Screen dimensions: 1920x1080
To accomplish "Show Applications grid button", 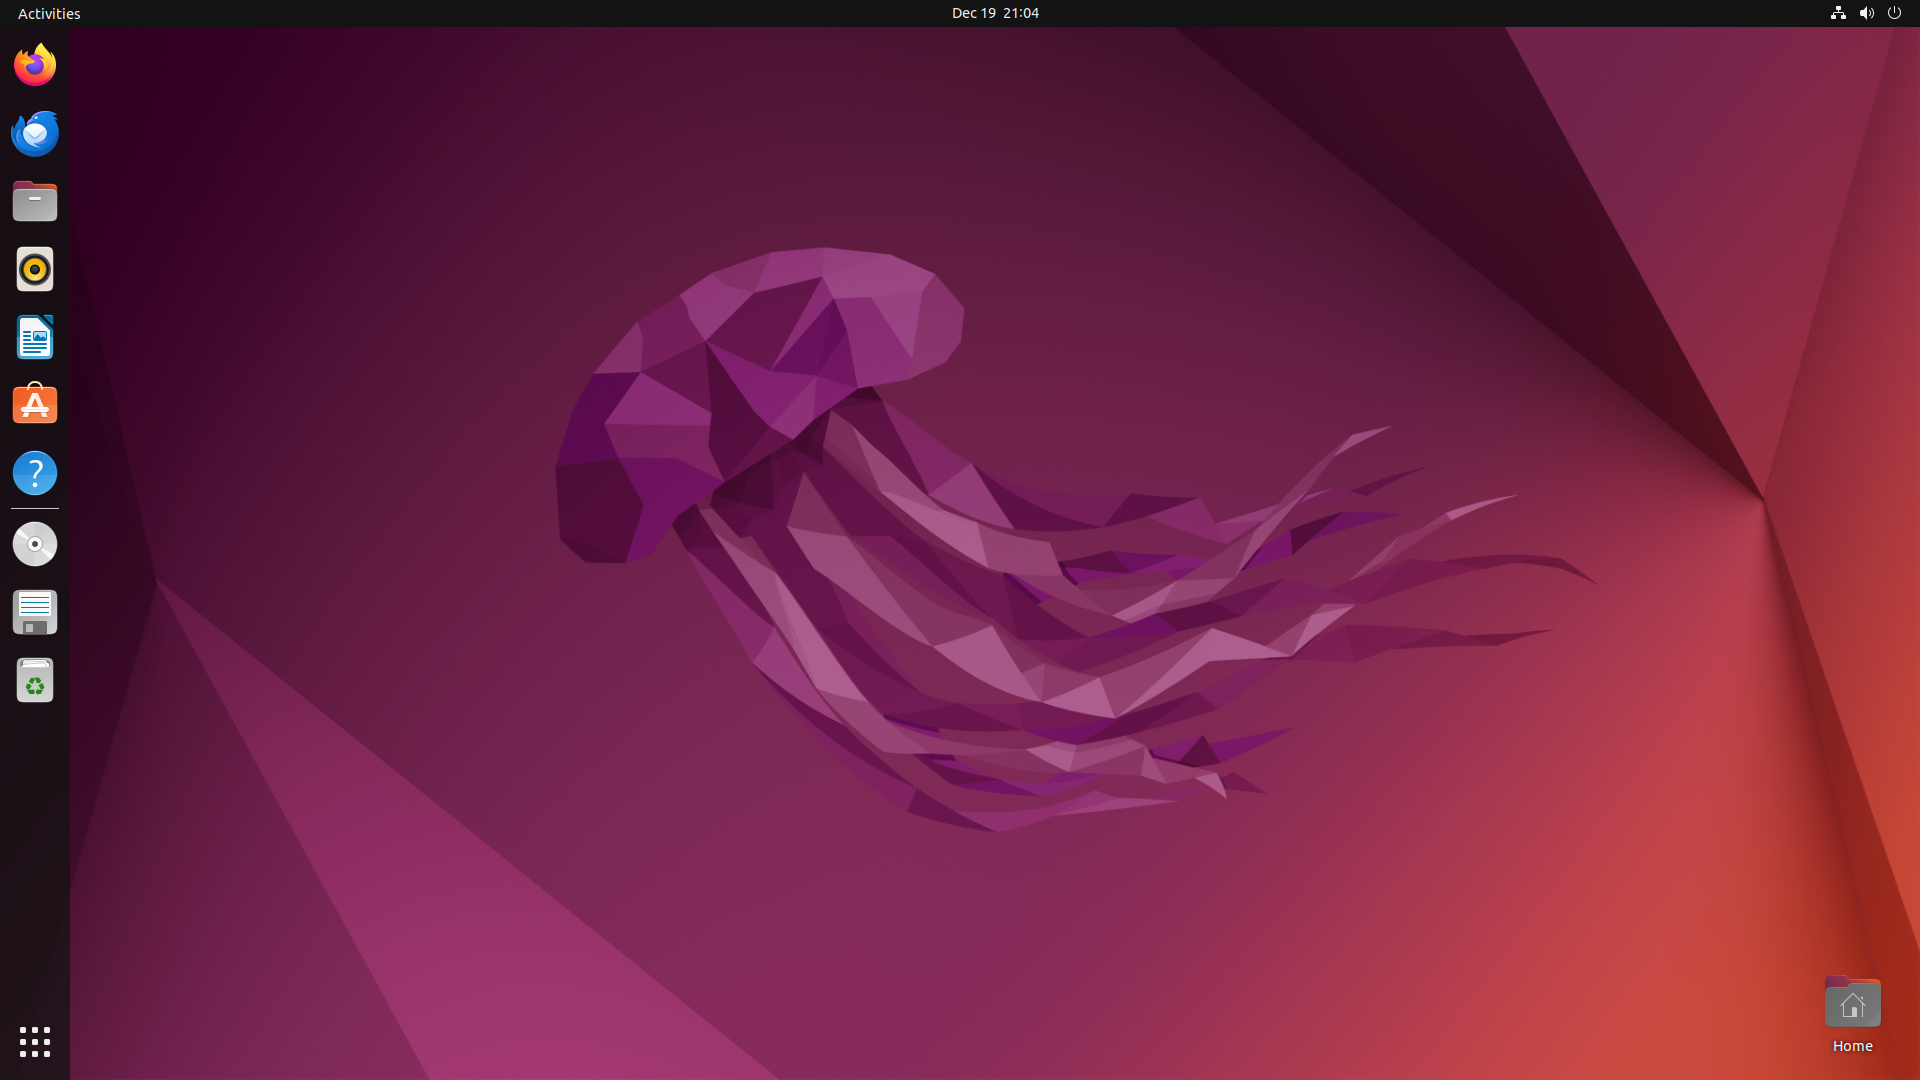I will tap(35, 1041).
